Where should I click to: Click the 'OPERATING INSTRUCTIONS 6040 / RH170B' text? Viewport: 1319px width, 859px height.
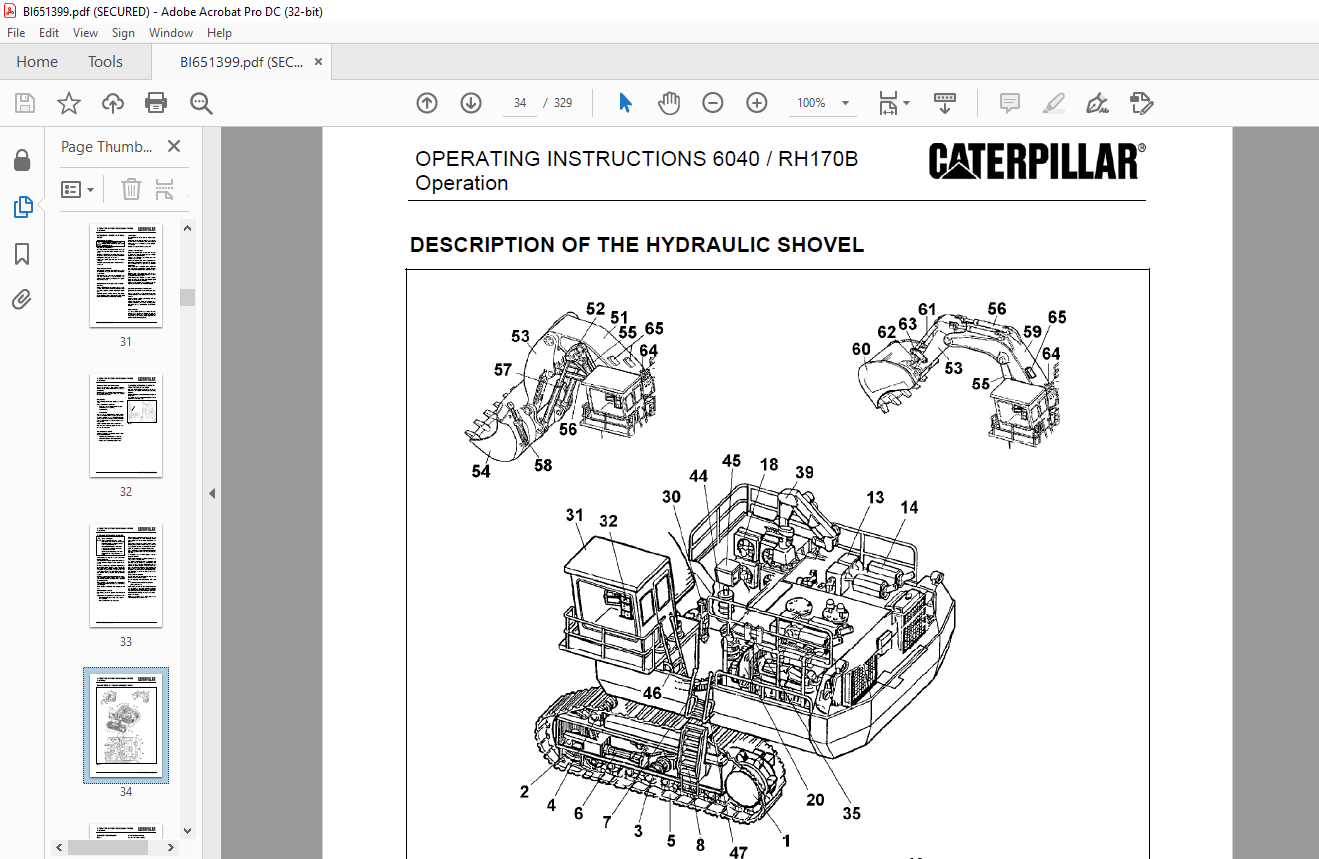pos(637,158)
